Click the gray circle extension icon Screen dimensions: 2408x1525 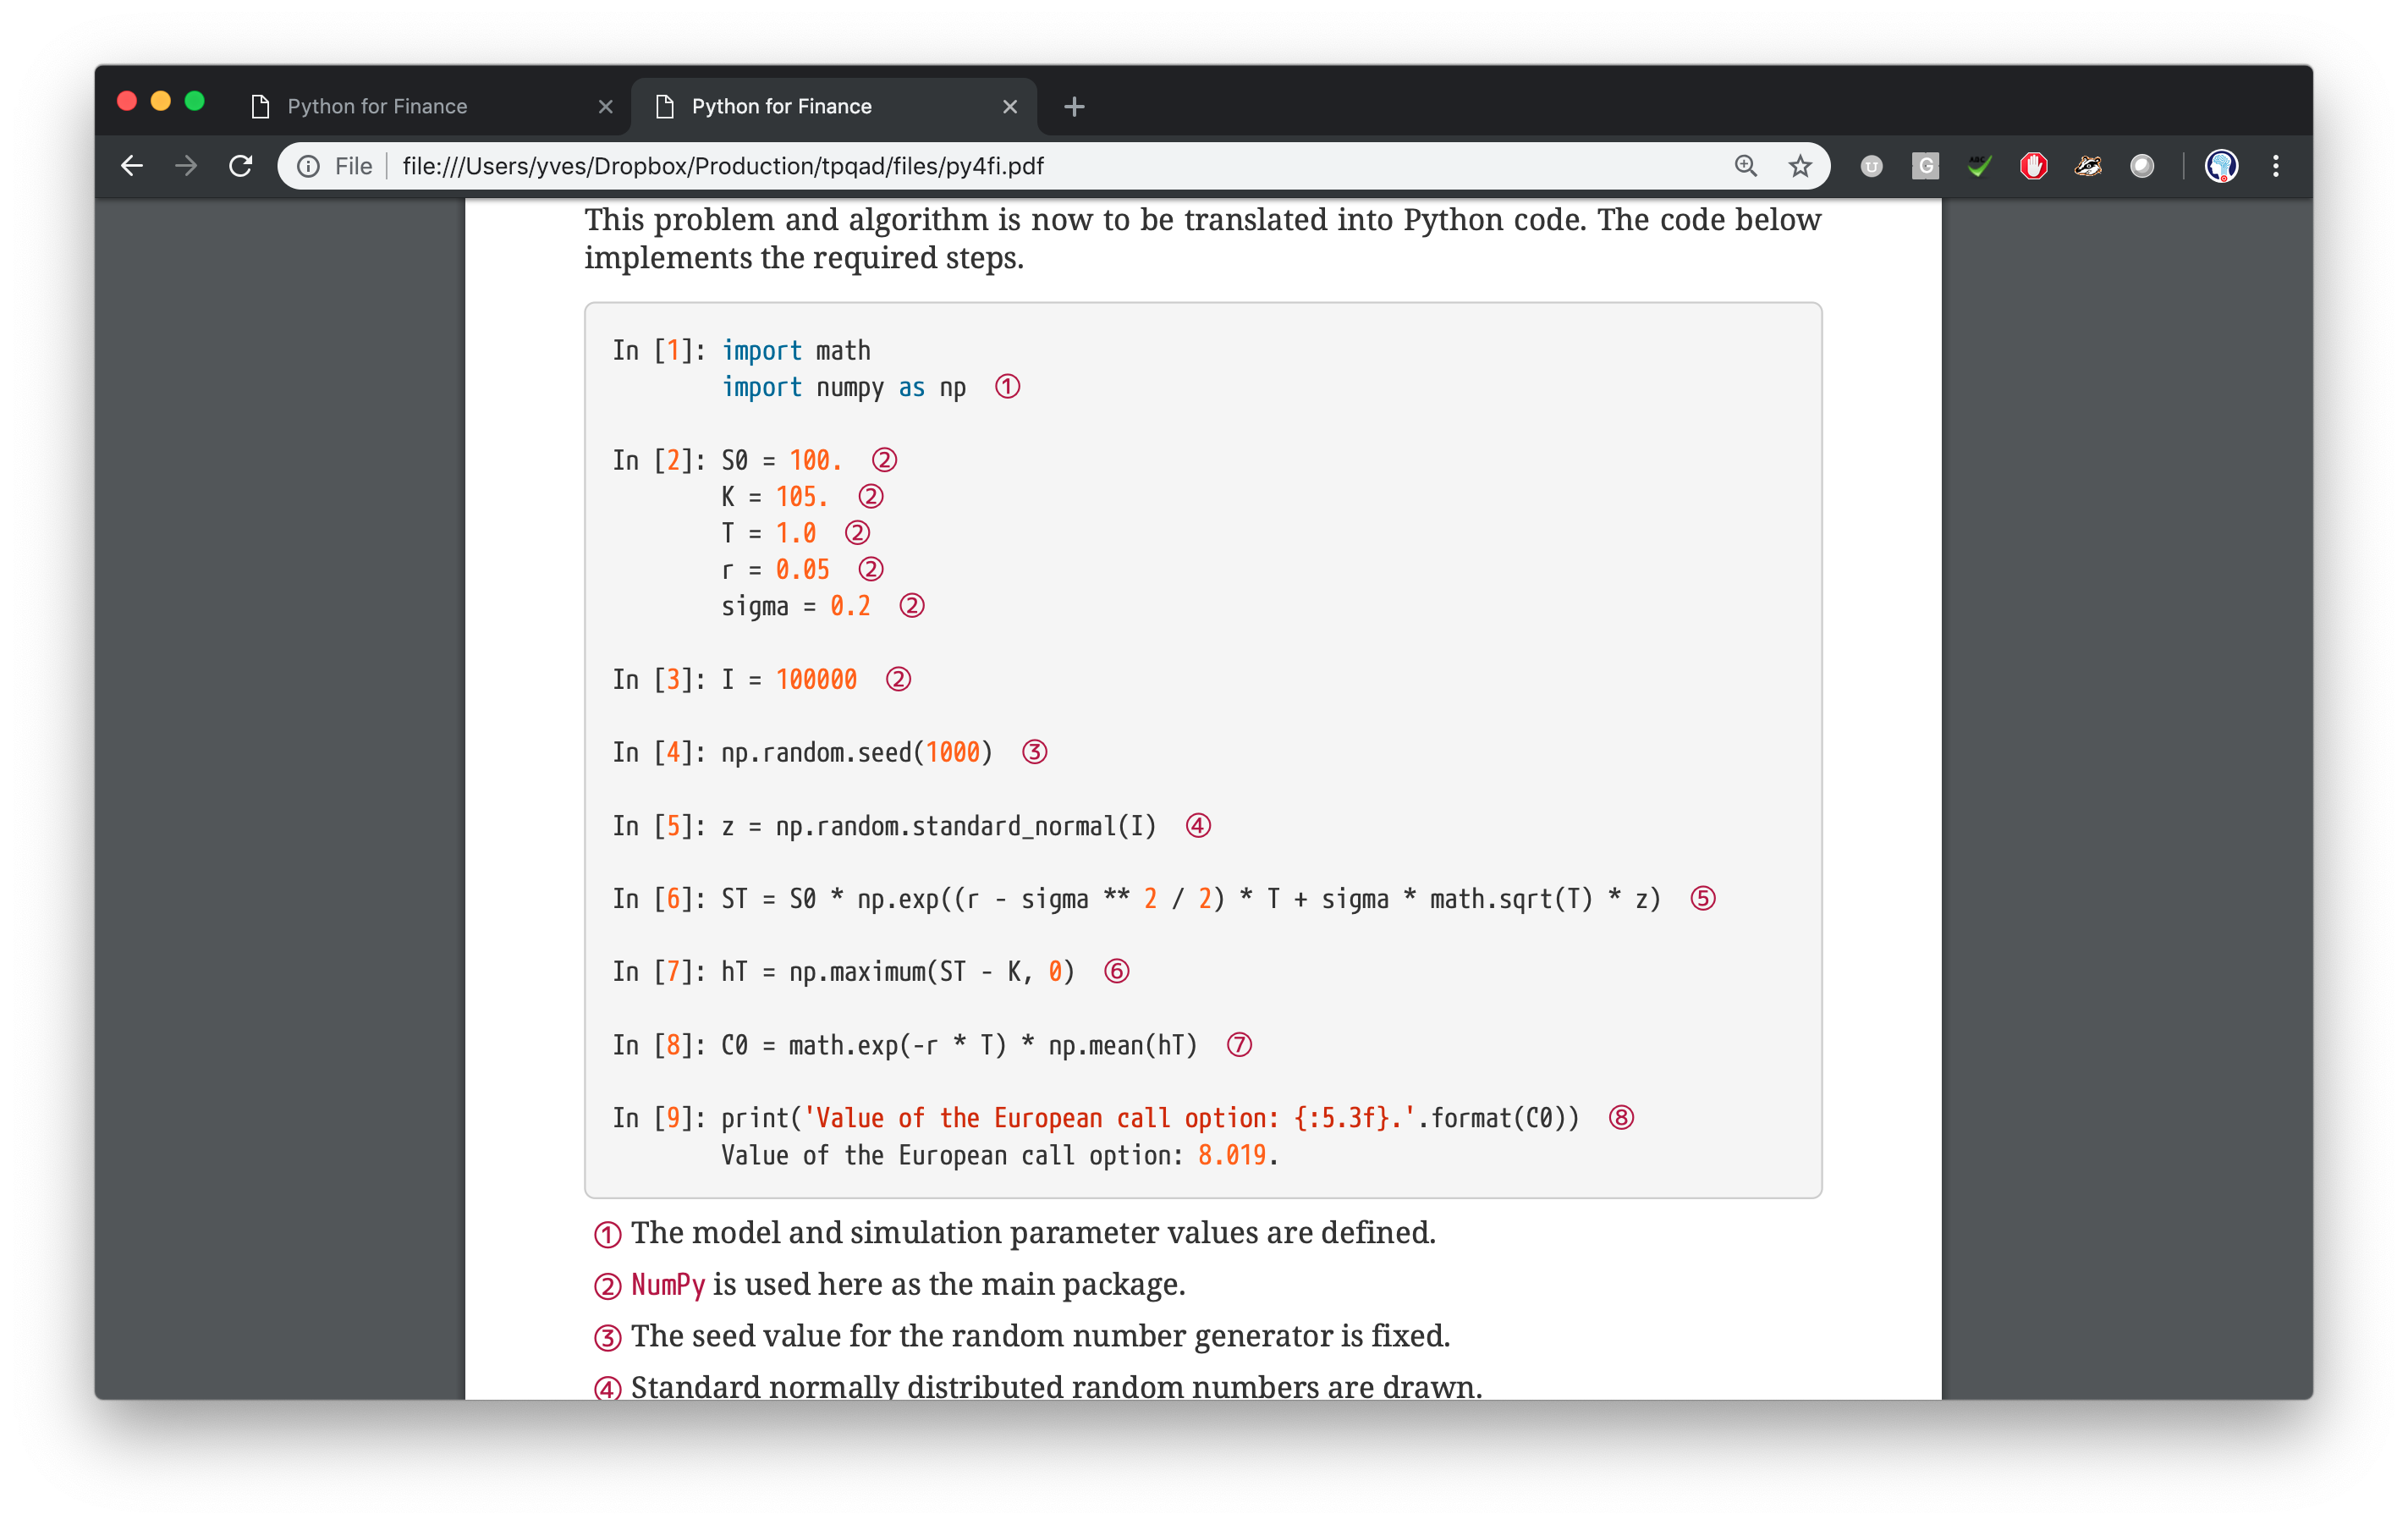(2141, 166)
